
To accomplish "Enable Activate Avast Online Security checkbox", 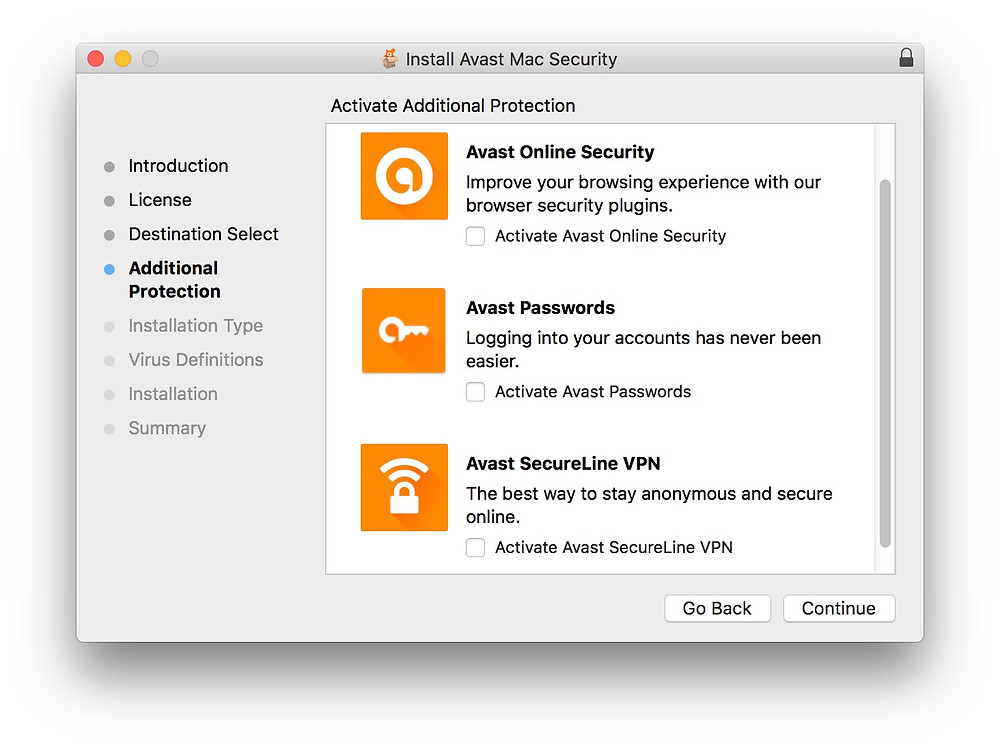I will (475, 236).
